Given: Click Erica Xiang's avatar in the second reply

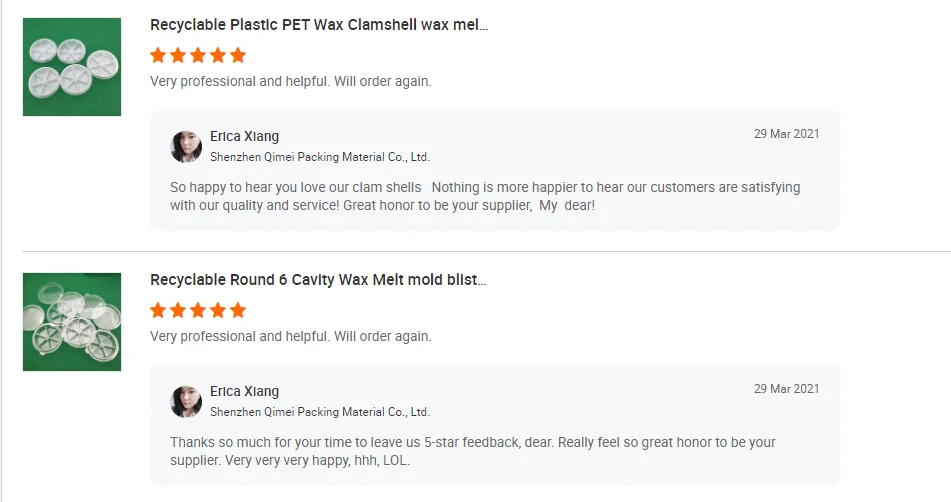Looking at the screenshot, I should point(186,402).
